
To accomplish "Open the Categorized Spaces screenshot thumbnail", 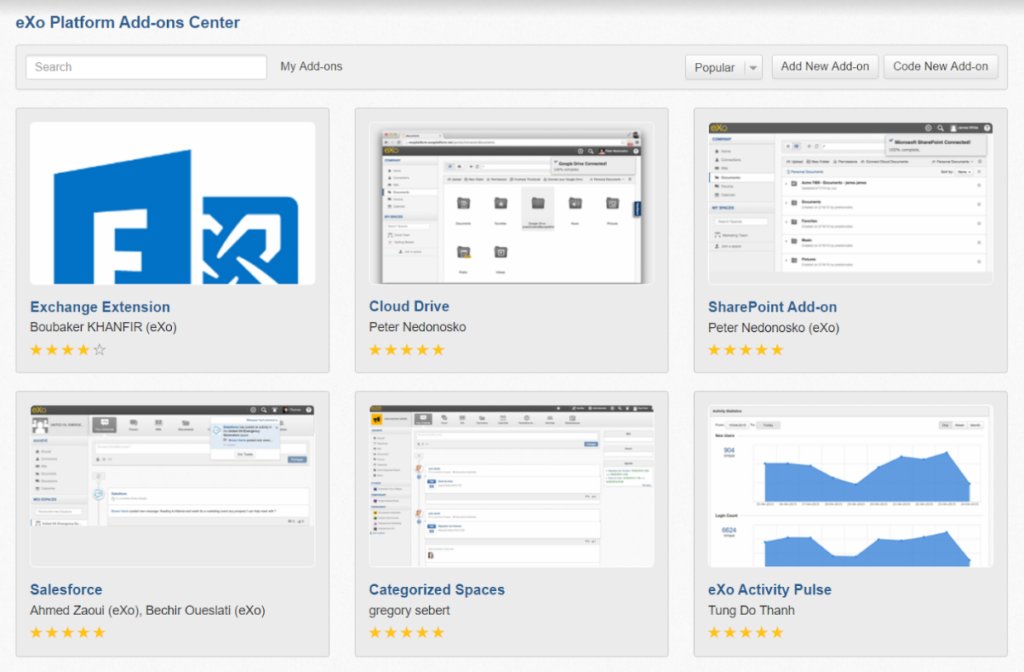I will 511,486.
